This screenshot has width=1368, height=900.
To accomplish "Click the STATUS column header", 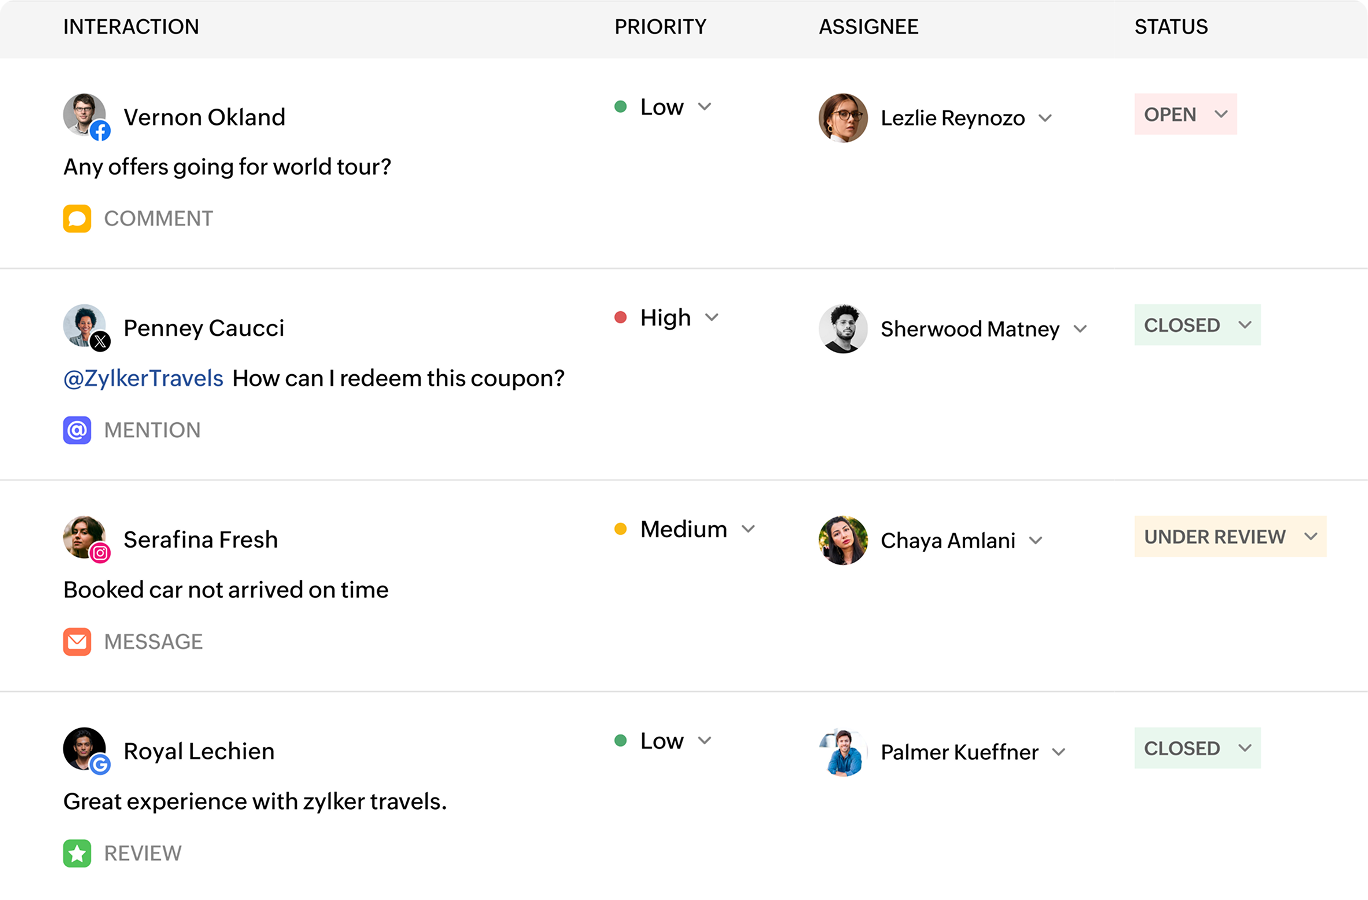I will 1170,27.
